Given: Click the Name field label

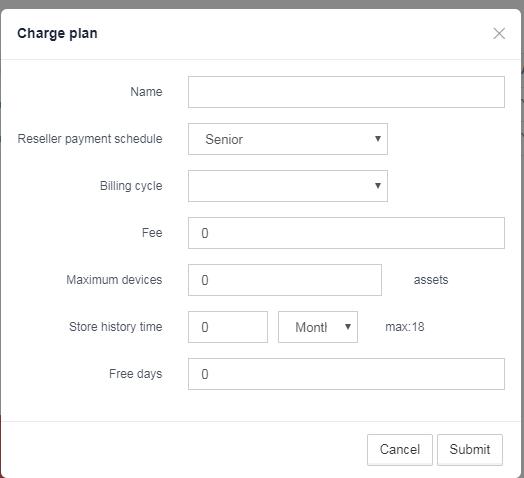Looking at the screenshot, I should point(146,92).
